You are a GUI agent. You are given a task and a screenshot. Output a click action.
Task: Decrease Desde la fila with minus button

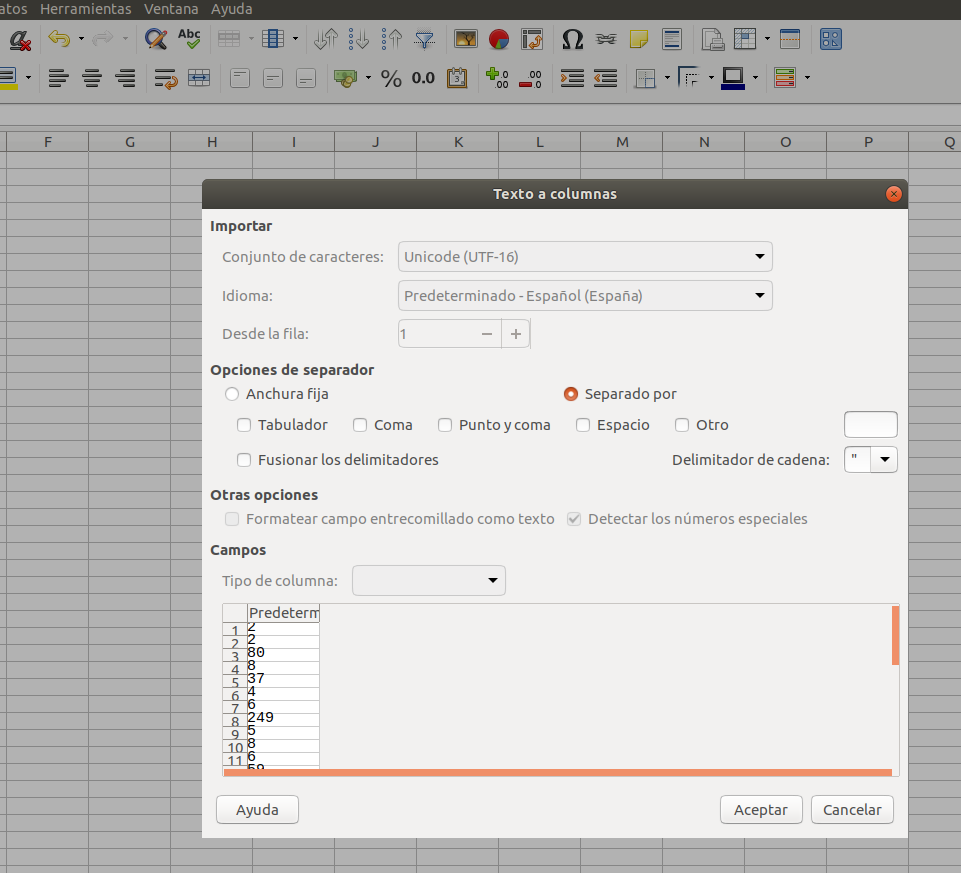[487, 334]
